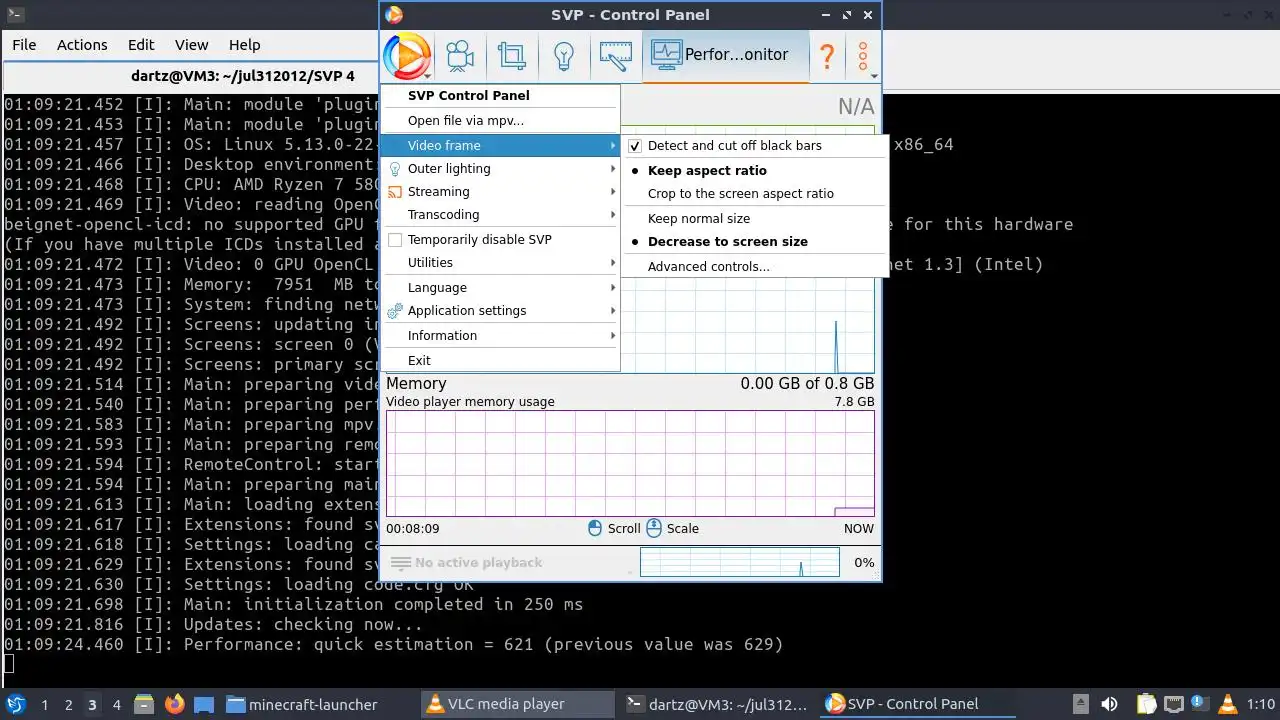The height and width of the screenshot is (720, 1280).
Task: Open File menu in terminal window
Action: click(x=24, y=45)
